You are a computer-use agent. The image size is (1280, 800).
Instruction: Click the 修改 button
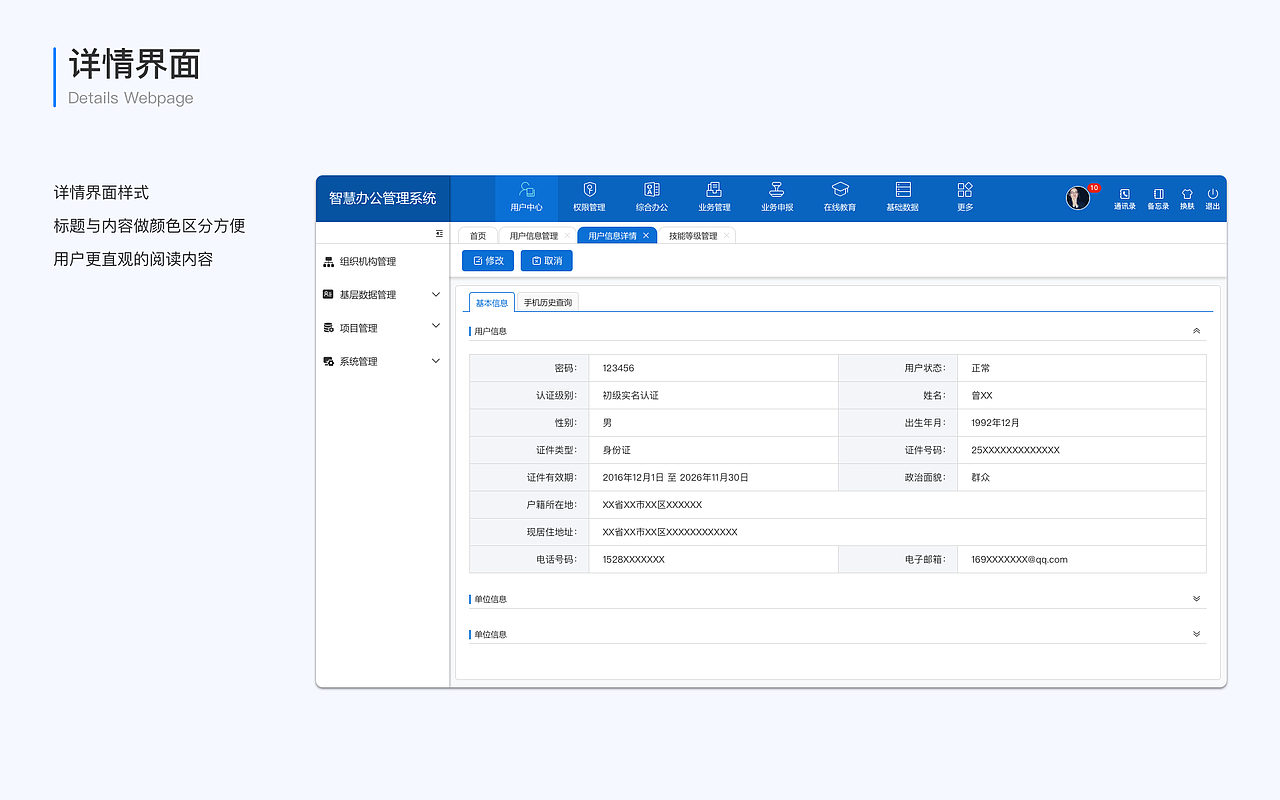(x=488, y=261)
